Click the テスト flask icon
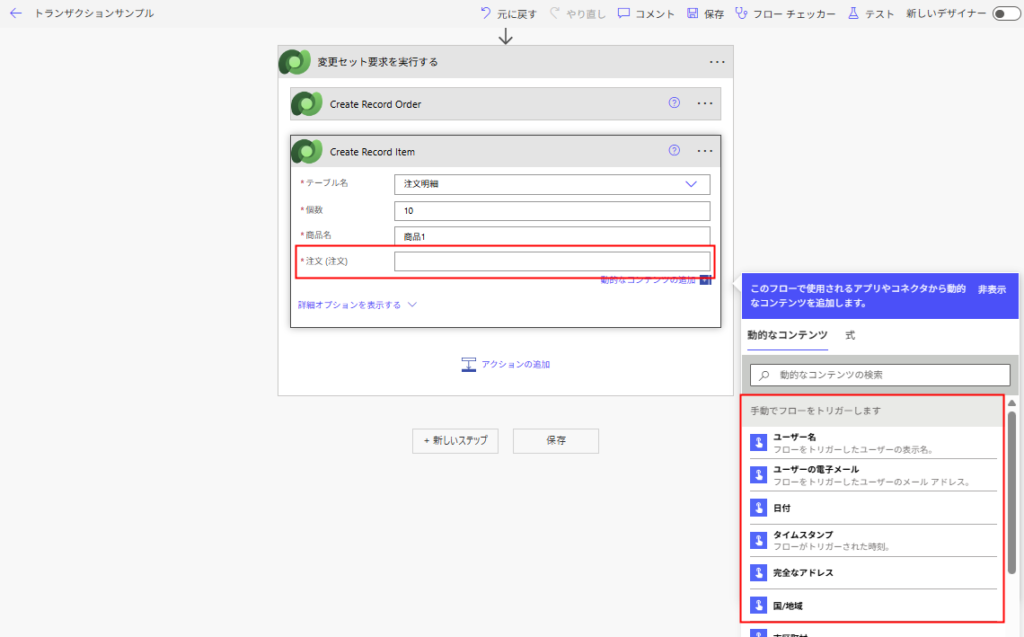The height and width of the screenshot is (637, 1024). click(x=853, y=14)
